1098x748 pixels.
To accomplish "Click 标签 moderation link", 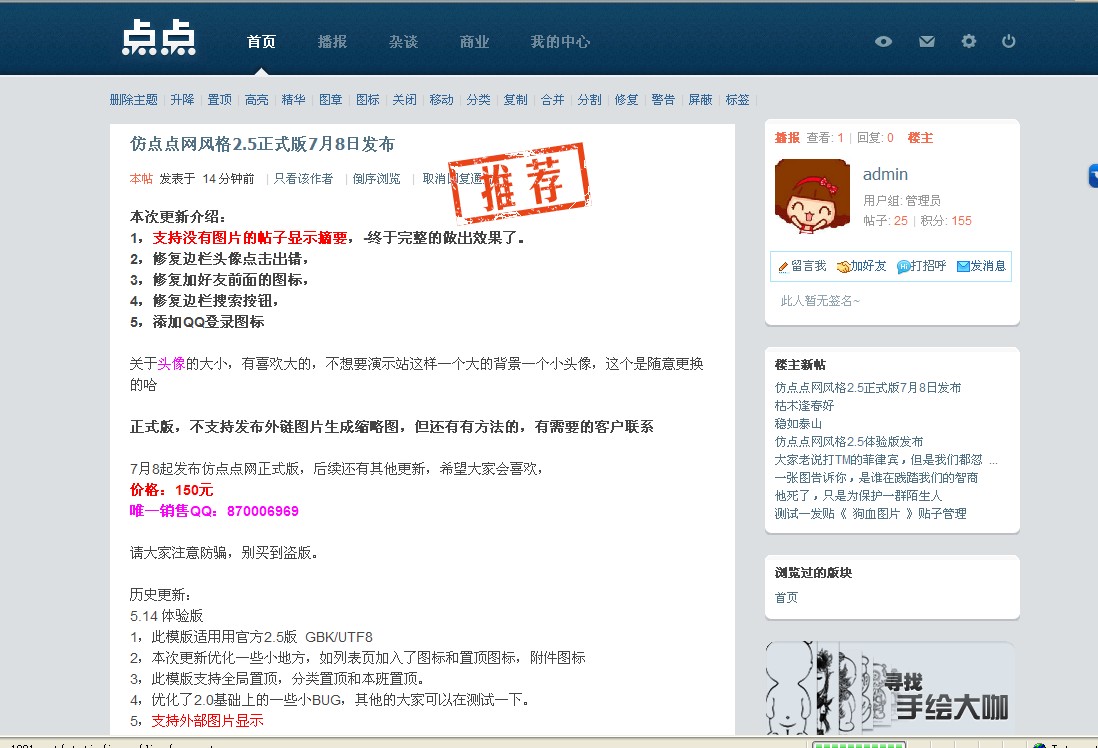I will pyautogui.click(x=737, y=99).
